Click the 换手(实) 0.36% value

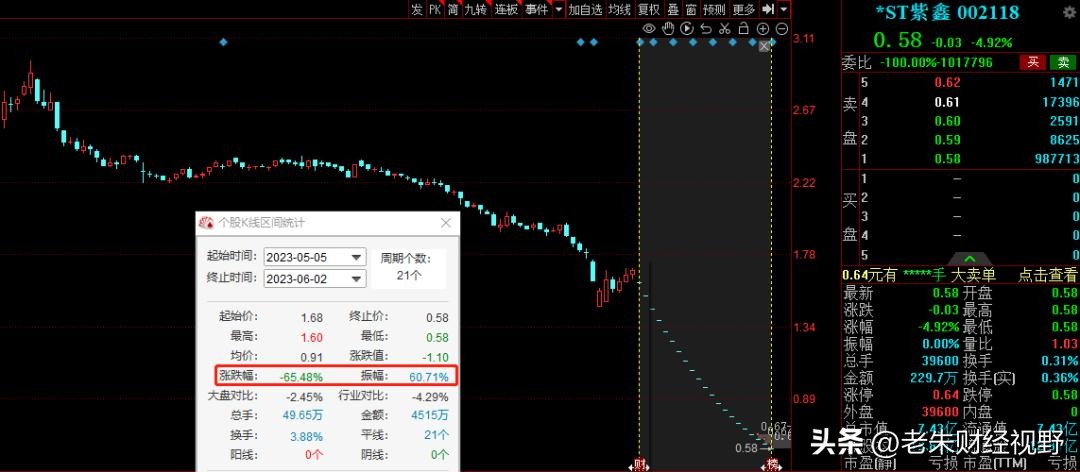tap(1059, 378)
